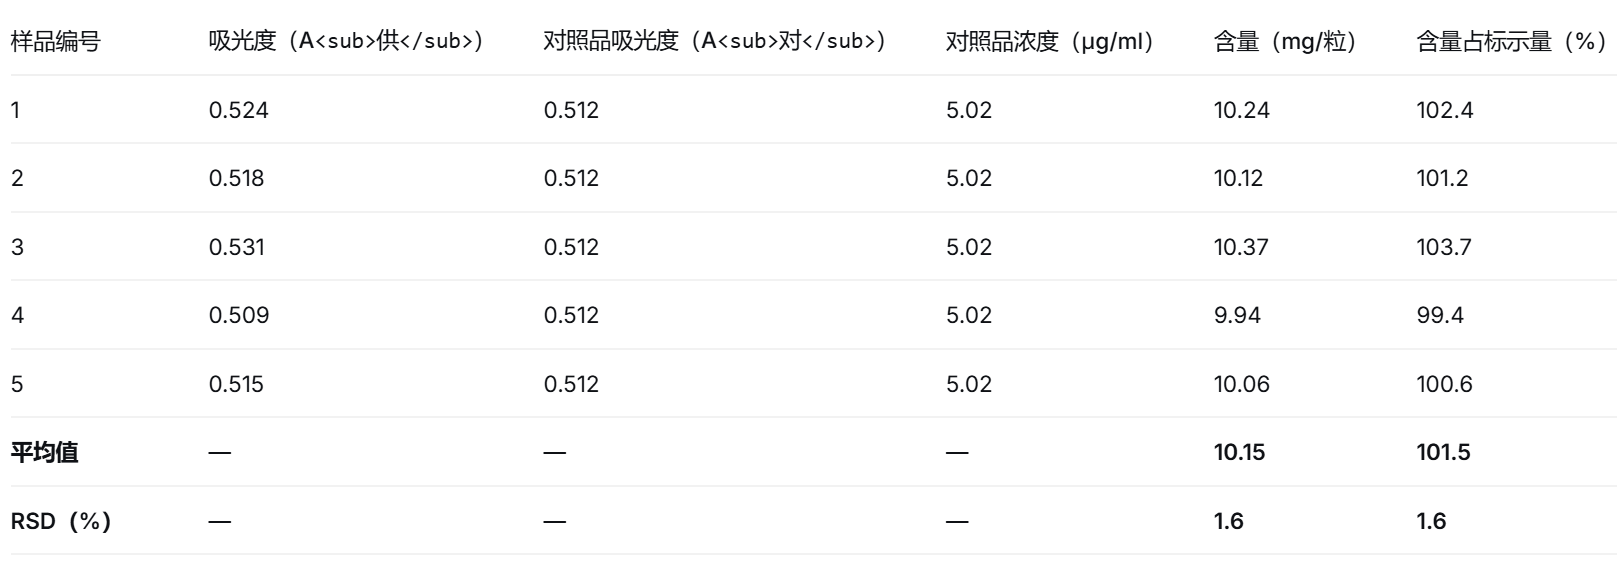Select absorbance value 0.518 in sample 2

coord(237,178)
